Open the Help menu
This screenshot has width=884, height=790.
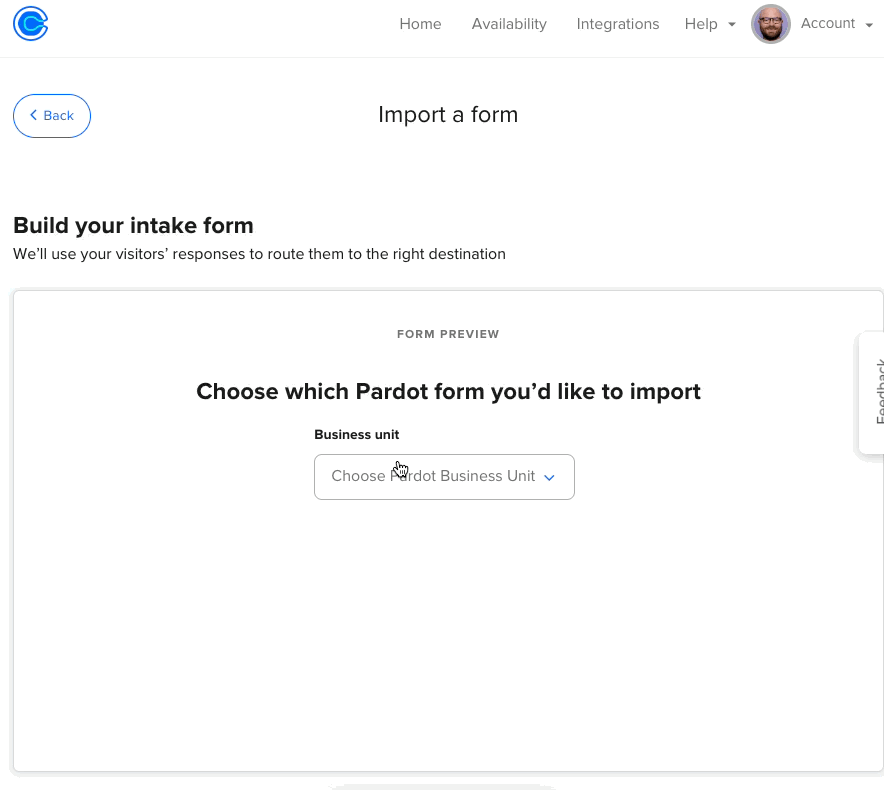coord(701,24)
